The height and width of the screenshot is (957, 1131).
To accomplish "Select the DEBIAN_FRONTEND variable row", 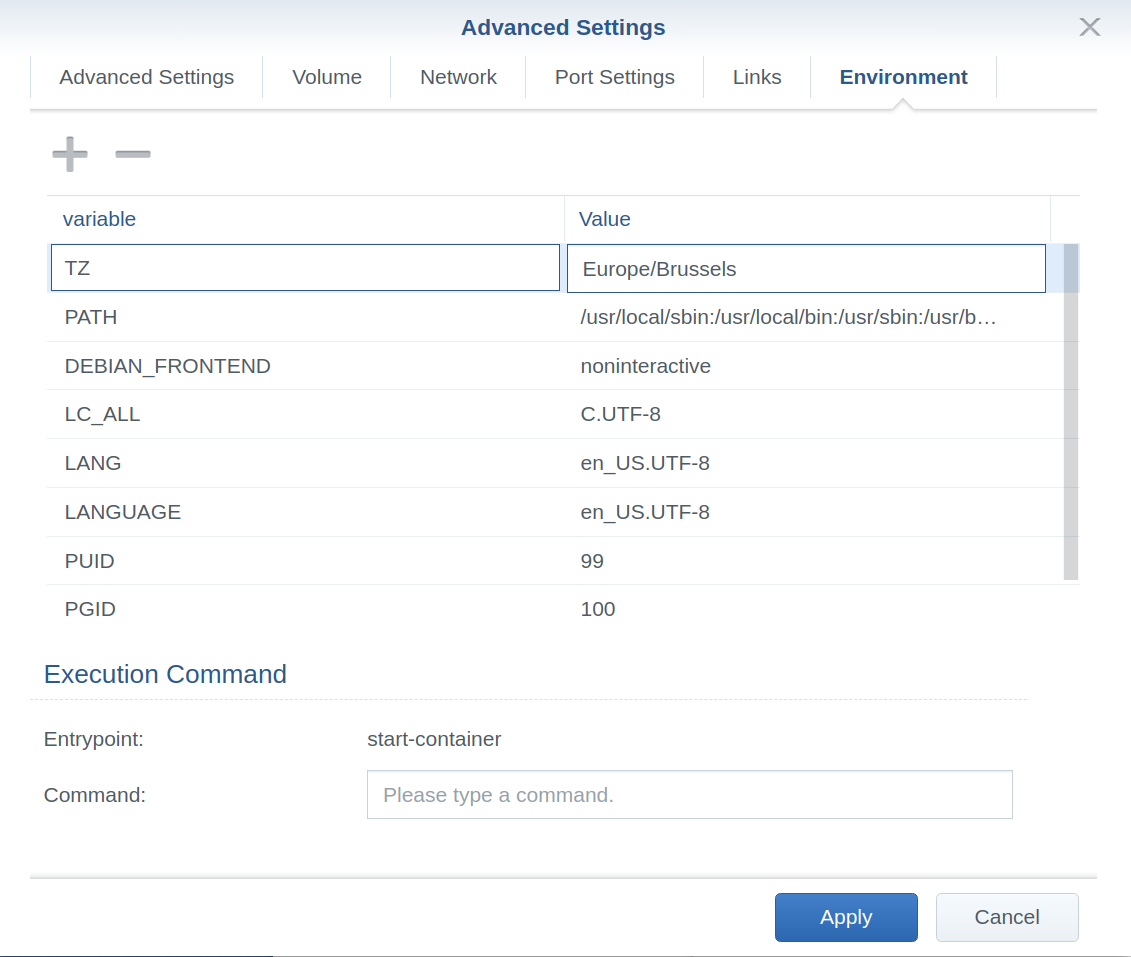I will tap(300, 366).
